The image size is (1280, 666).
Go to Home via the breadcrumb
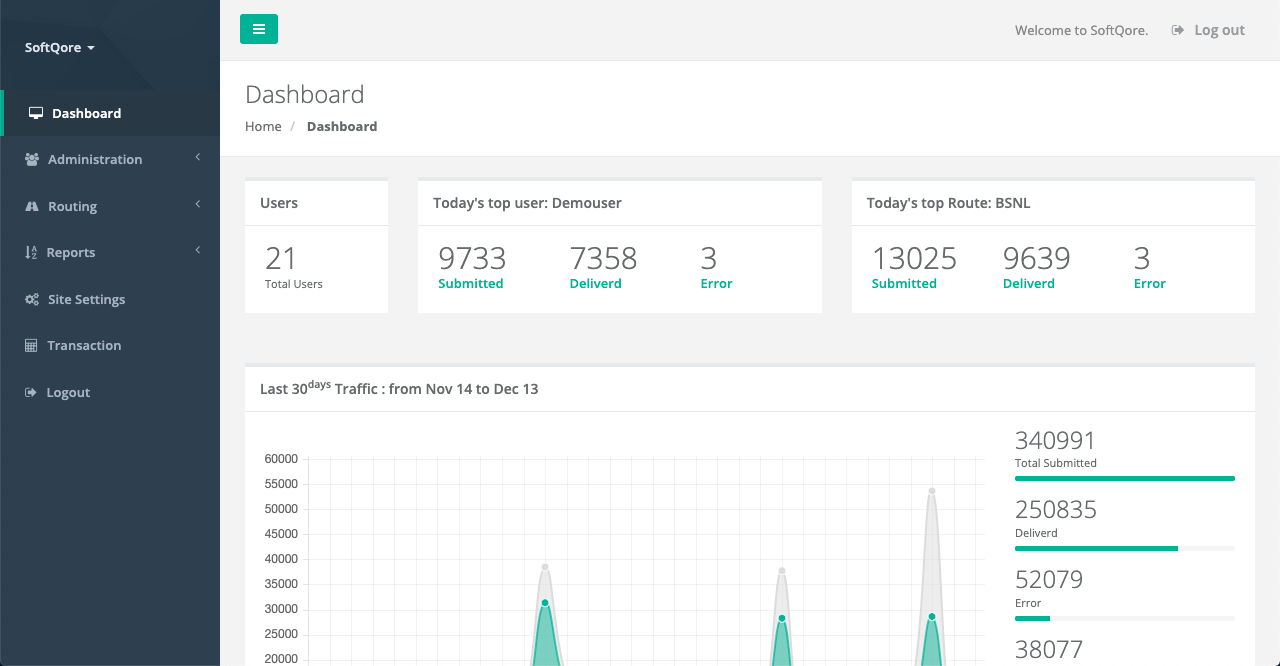(263, 126)
